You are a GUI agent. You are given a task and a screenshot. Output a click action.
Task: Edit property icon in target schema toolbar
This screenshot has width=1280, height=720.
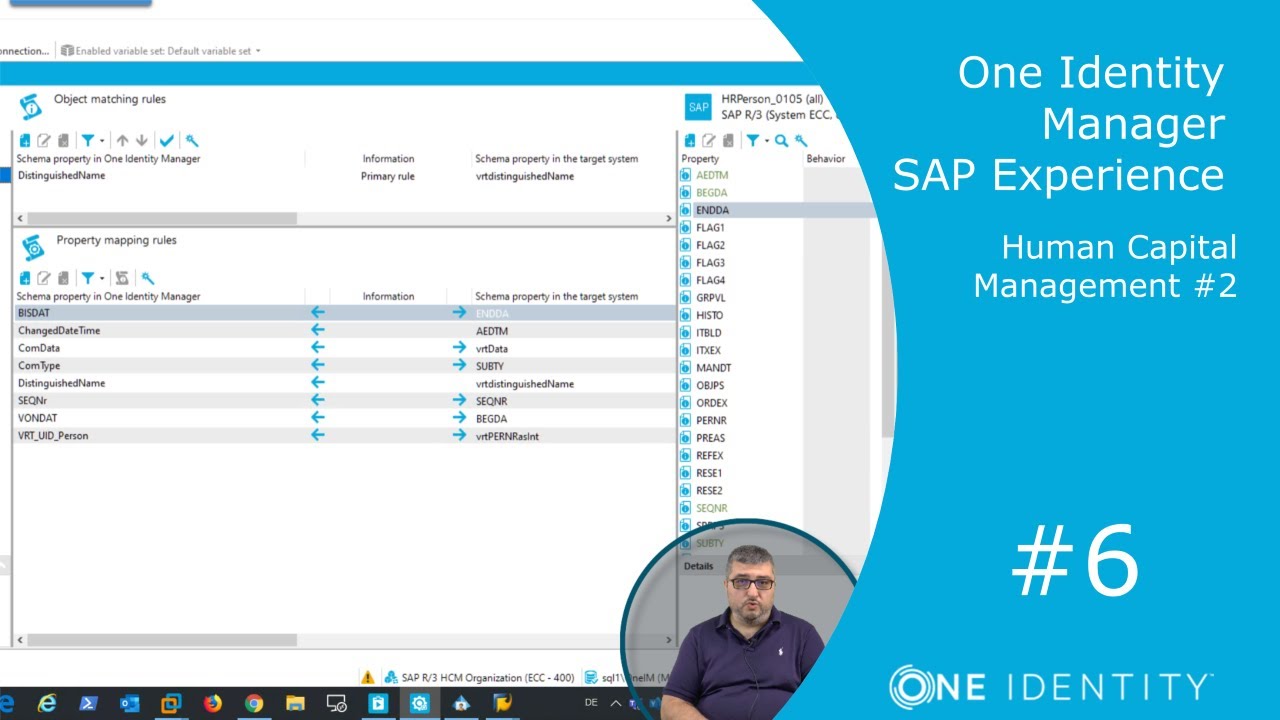(708, 141)
